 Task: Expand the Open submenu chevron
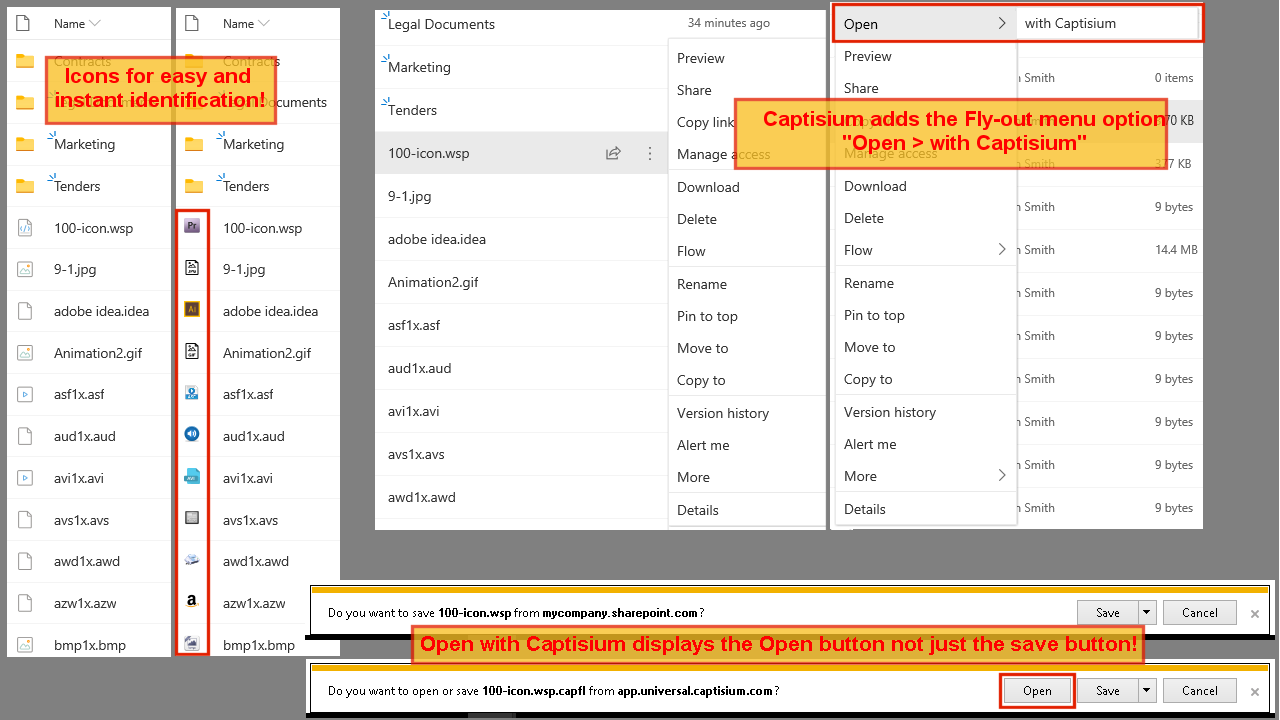click(1002, 24)
